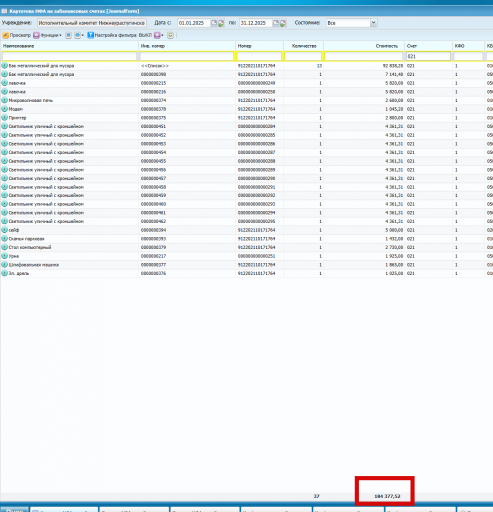Sort by the Номер column header
This screenshot has width=493, height=512.
[259, 46]
